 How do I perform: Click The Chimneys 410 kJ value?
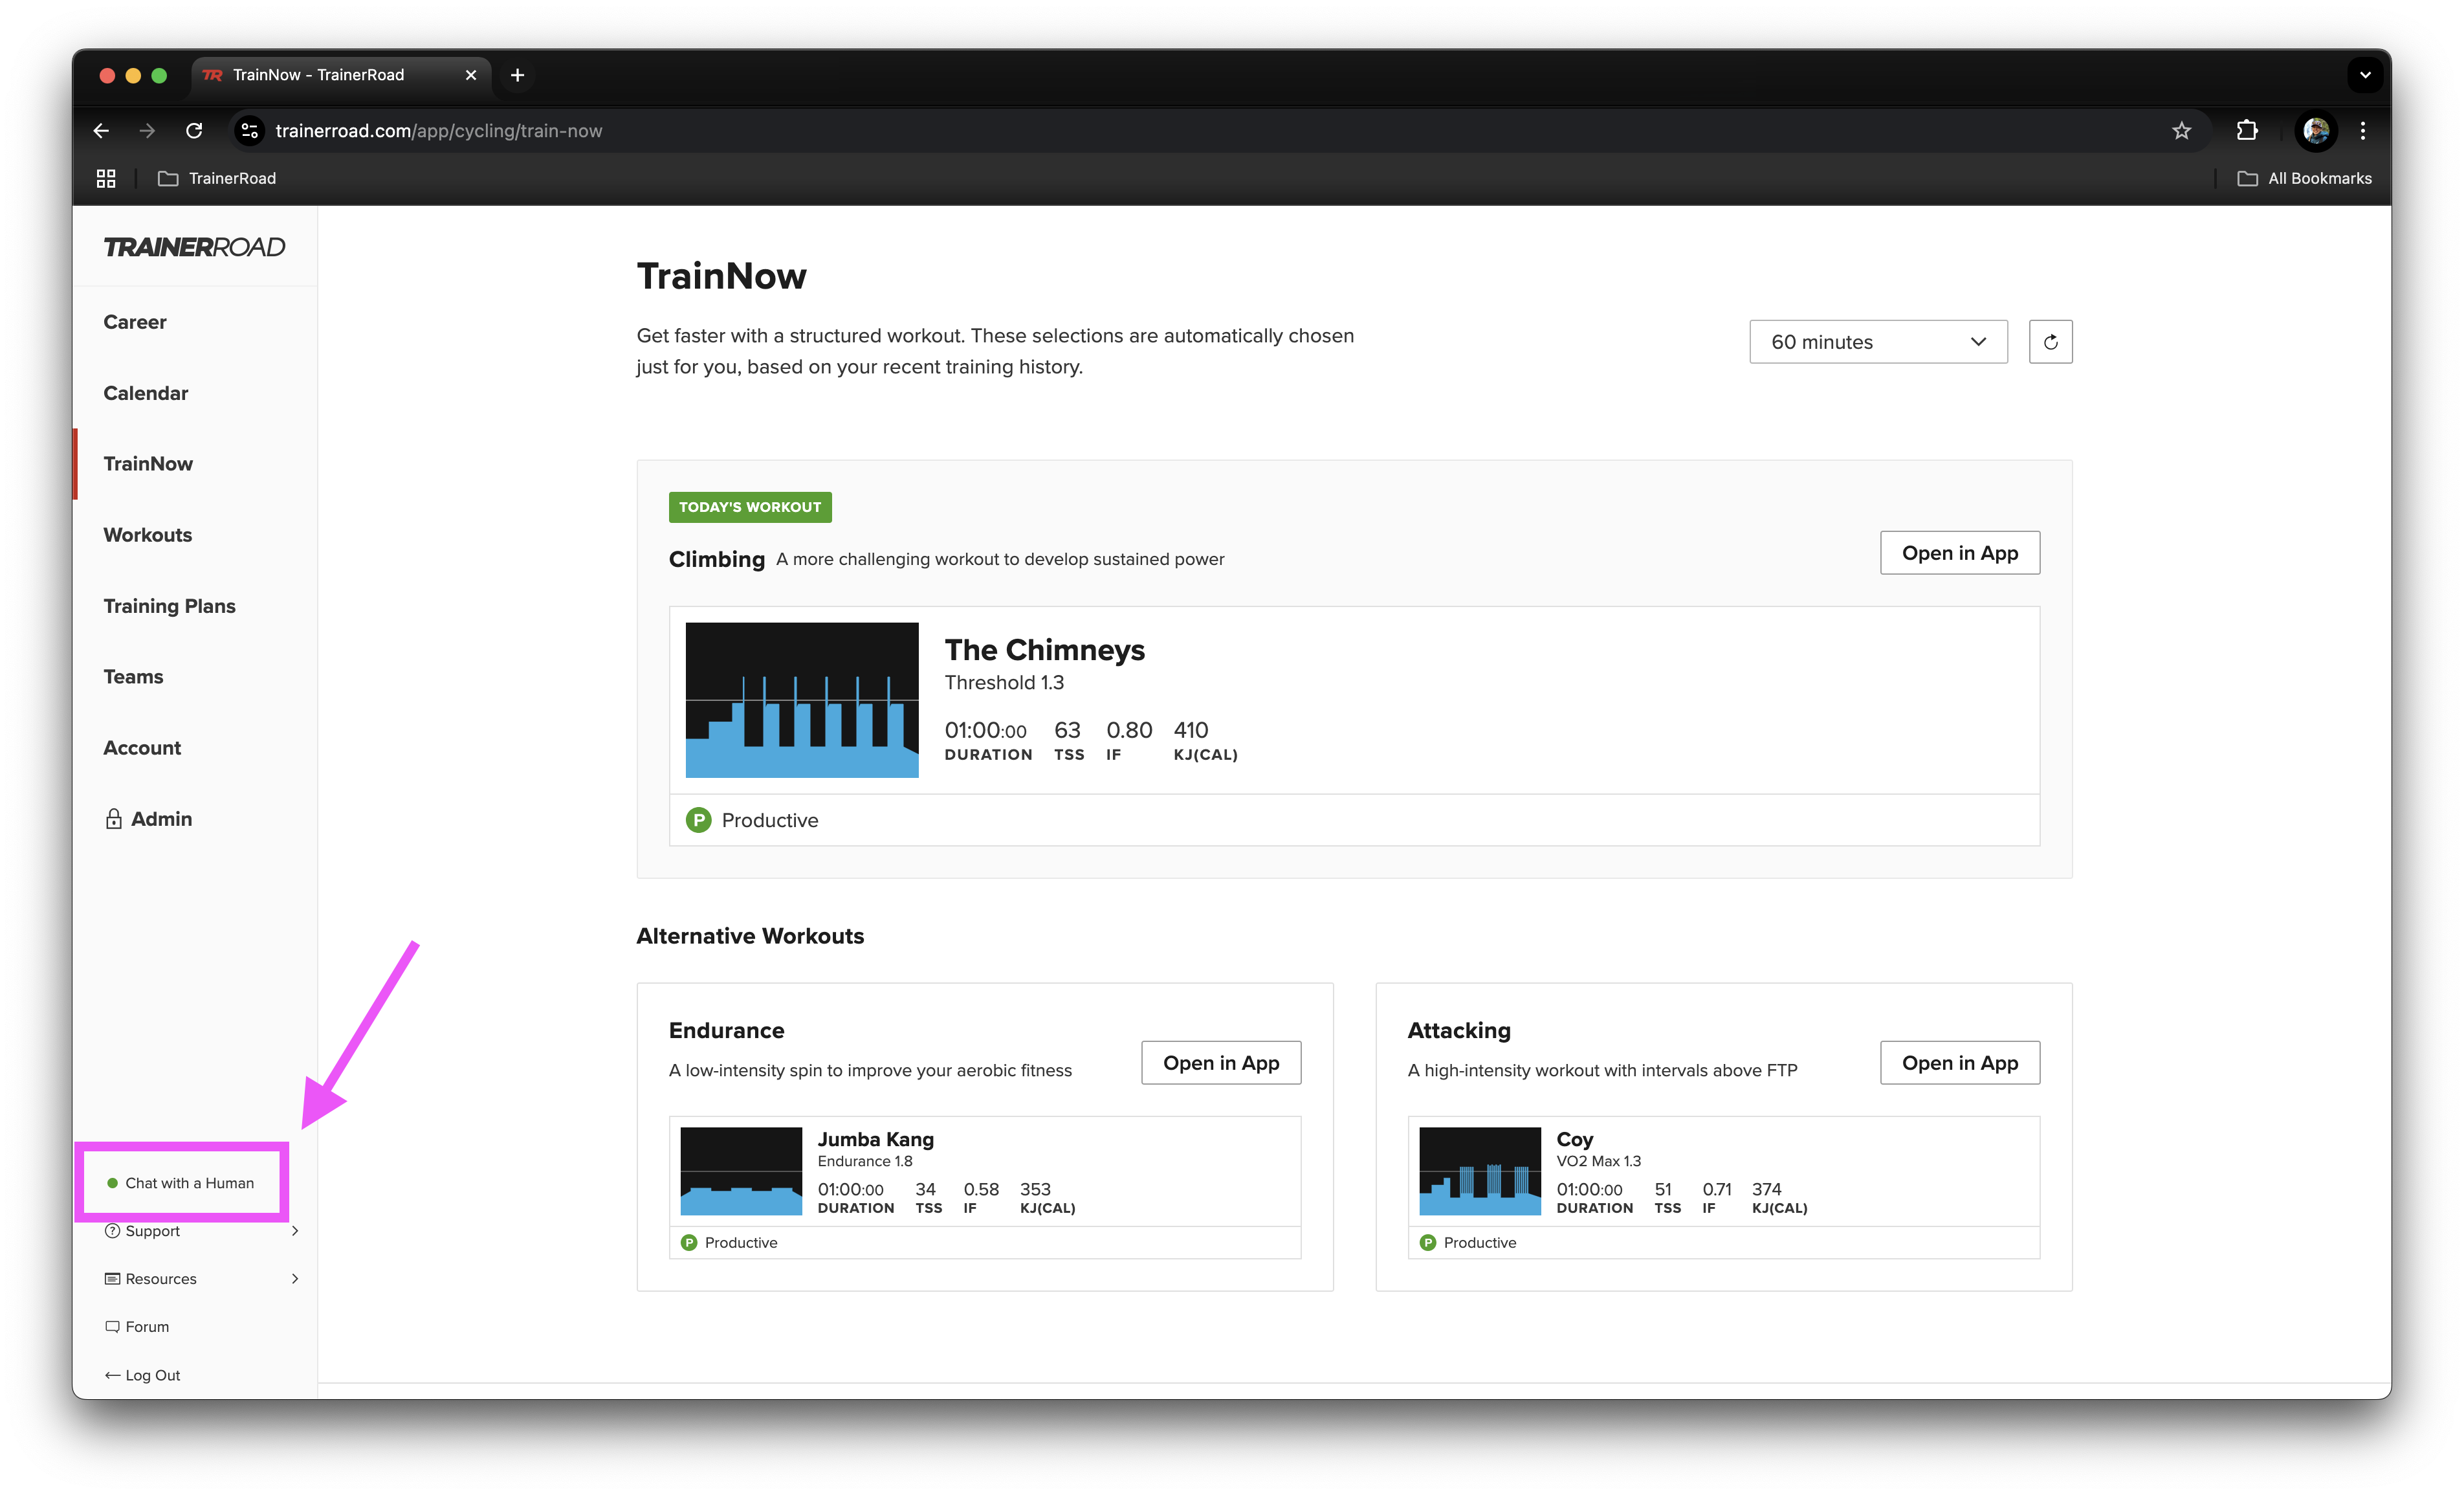(x=1190, y=730)
